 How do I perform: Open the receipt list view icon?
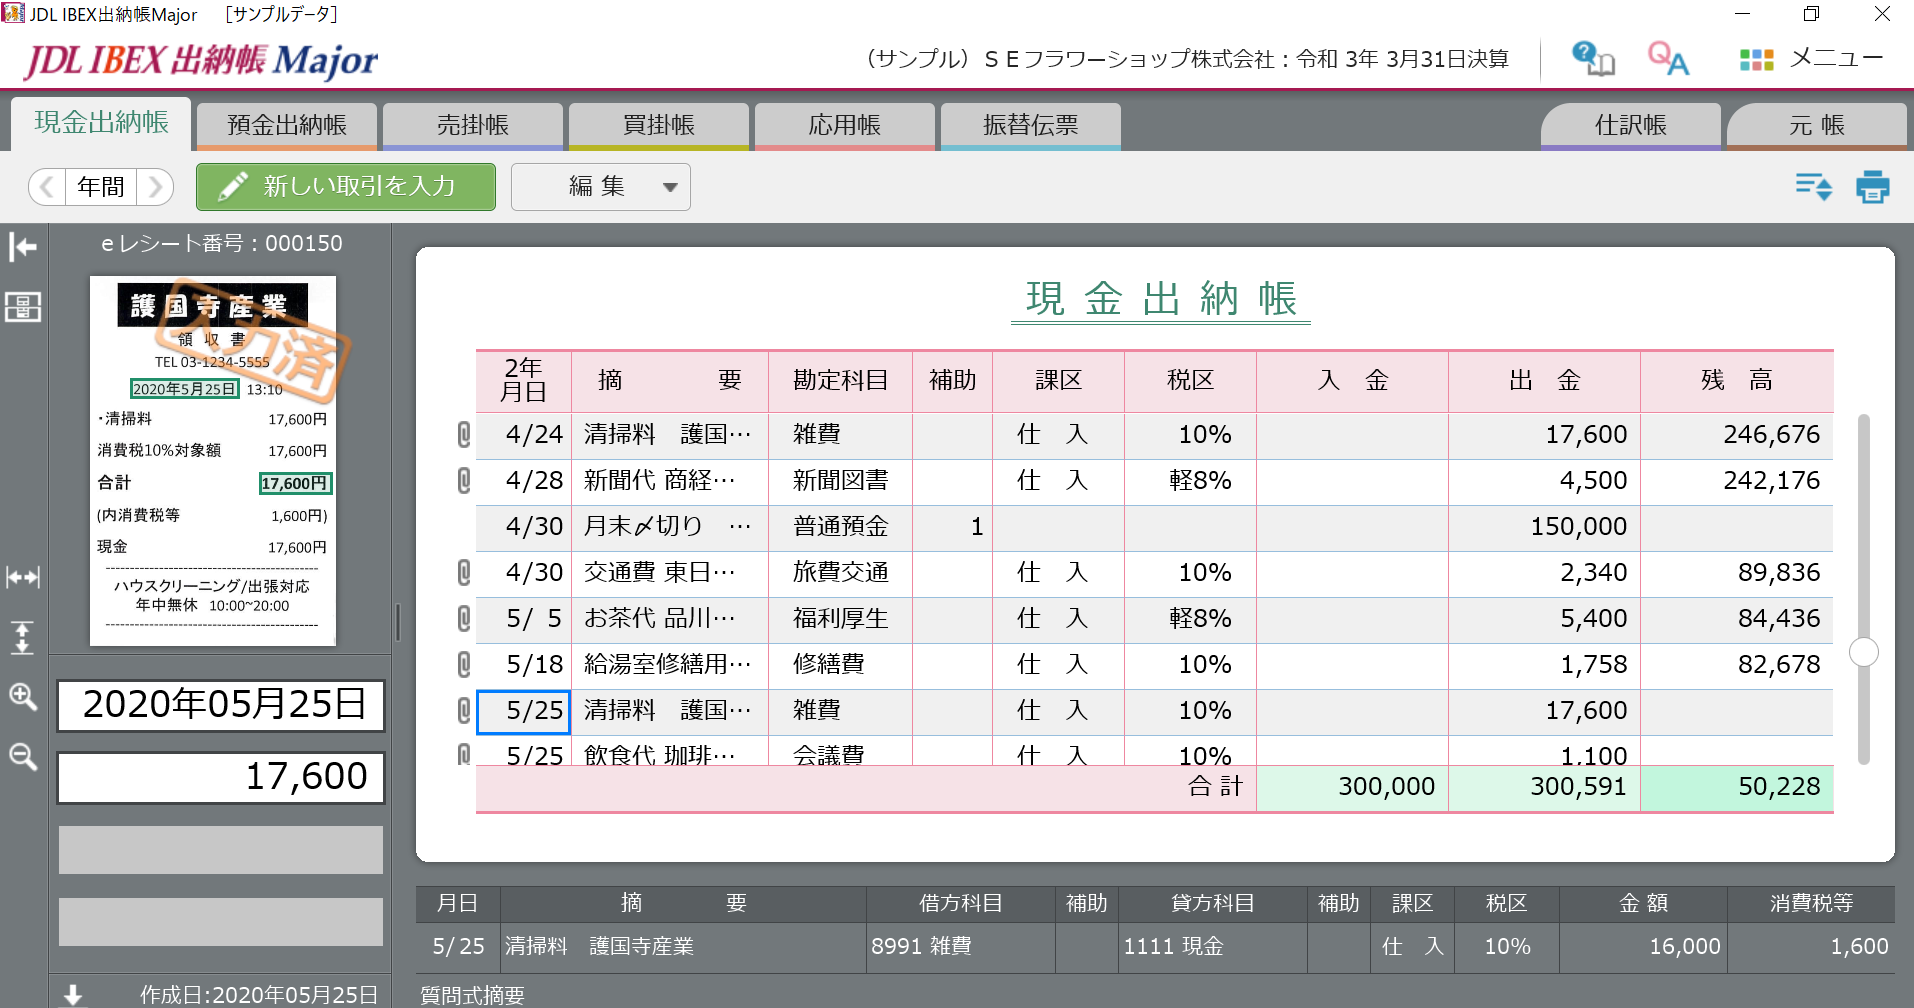tap(22, 308)
